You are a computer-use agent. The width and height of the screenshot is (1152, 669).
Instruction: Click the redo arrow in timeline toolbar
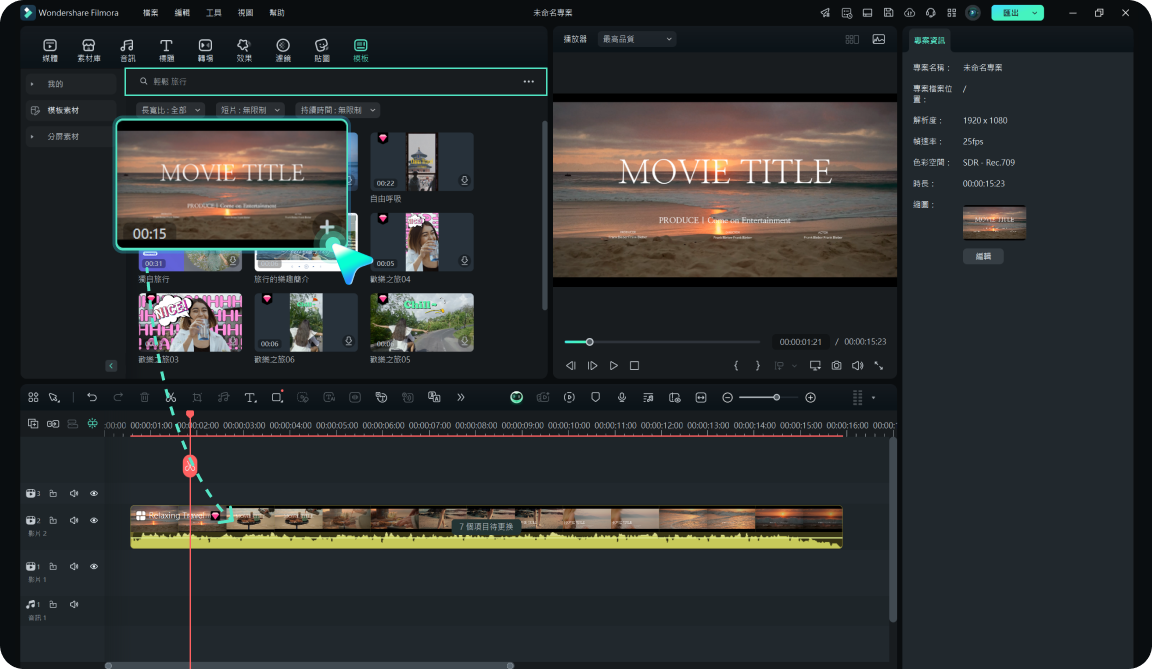[118, 397]
